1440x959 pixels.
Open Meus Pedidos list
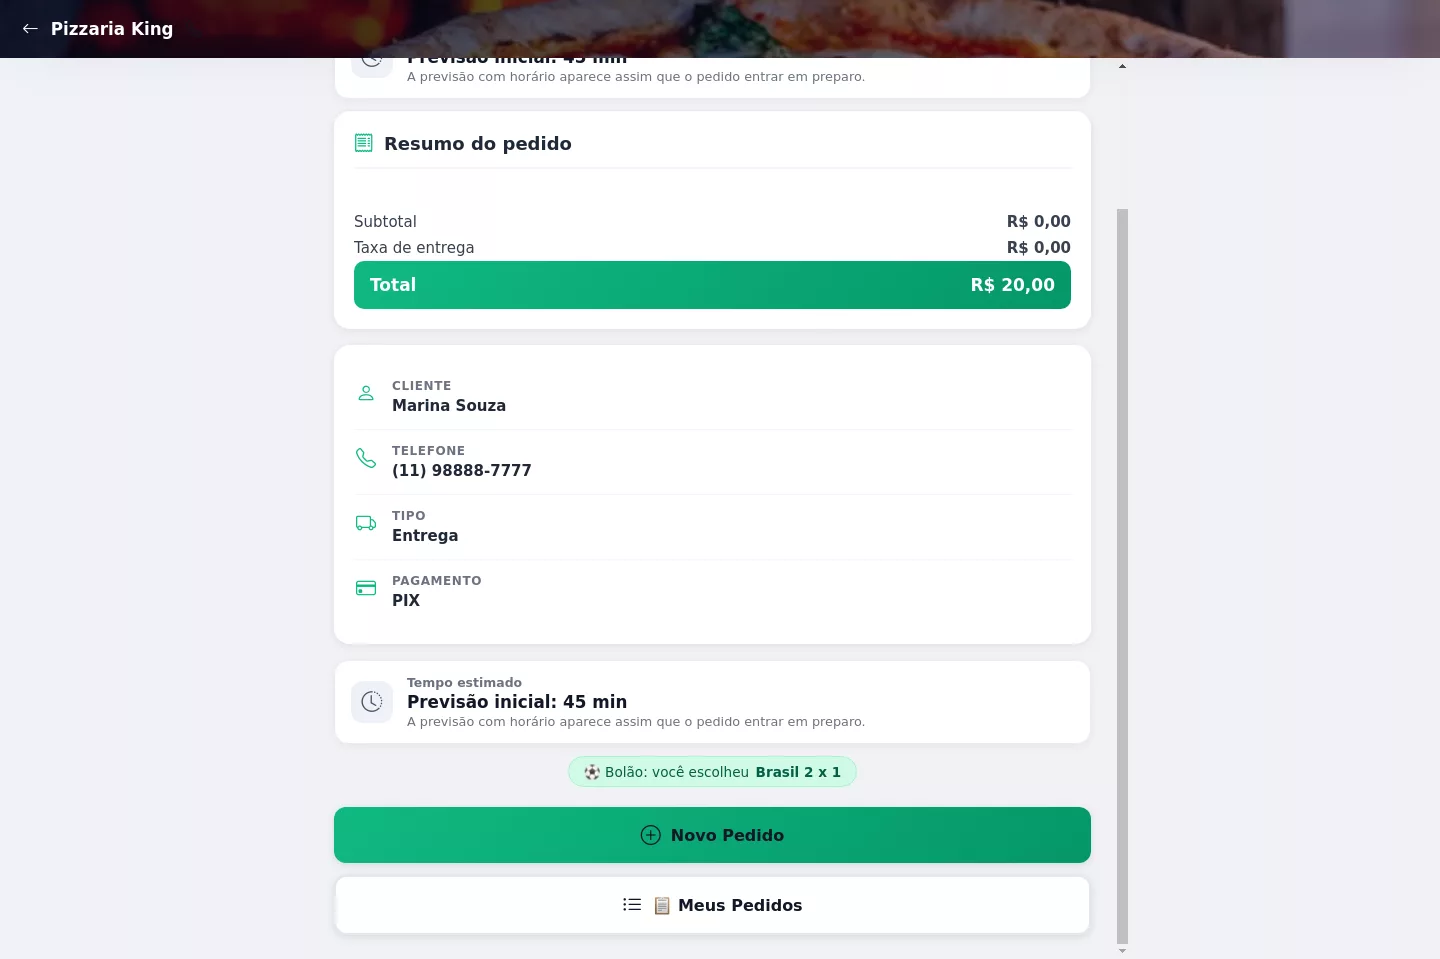click(x=712, y=905)
